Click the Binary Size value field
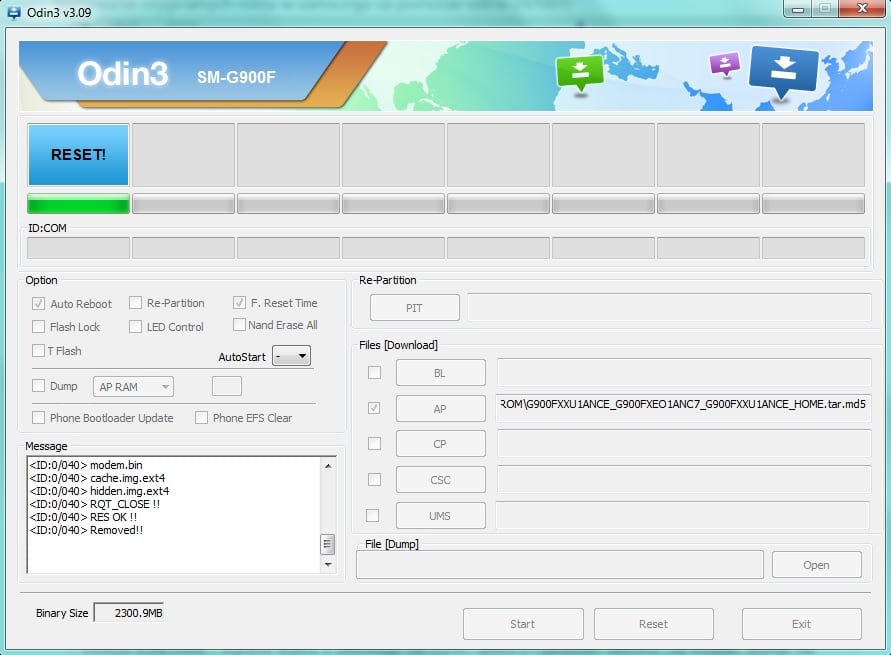Screen dimensions: 891x655 tap(128, 612)
